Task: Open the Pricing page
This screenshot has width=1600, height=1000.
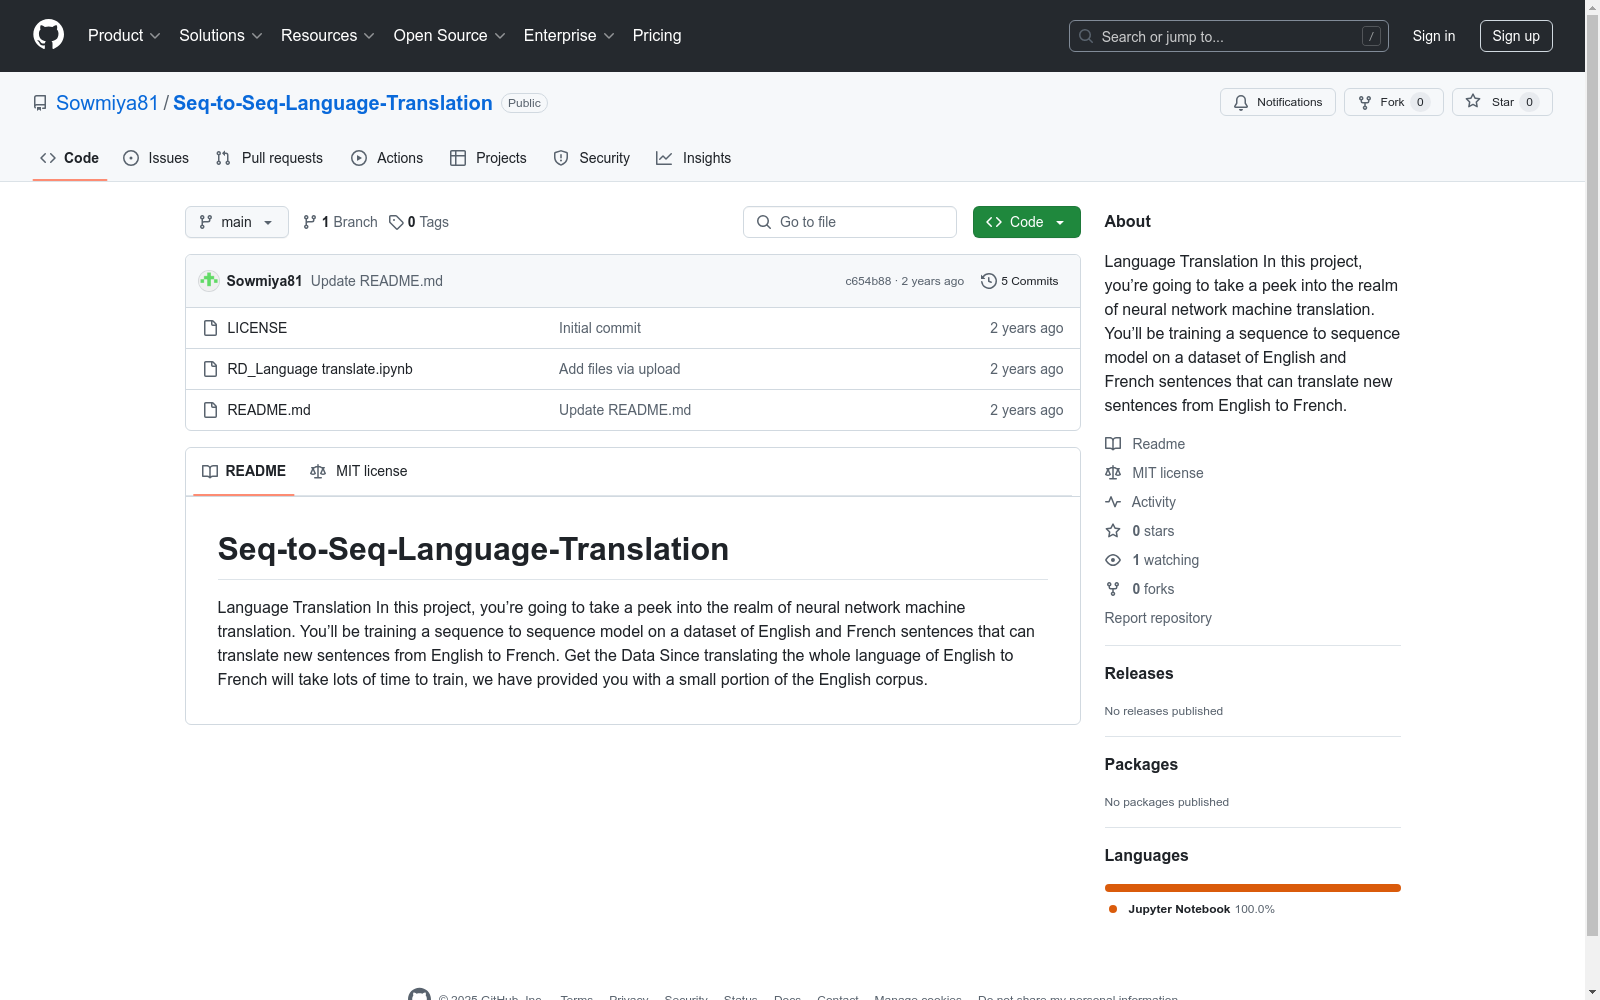Action: pyautogui.click(x=657, y=36)
